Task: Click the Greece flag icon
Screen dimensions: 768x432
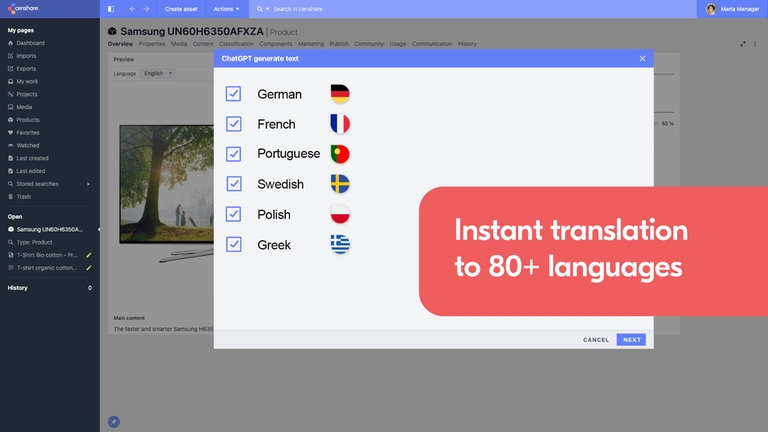Action: pos(340,244)
